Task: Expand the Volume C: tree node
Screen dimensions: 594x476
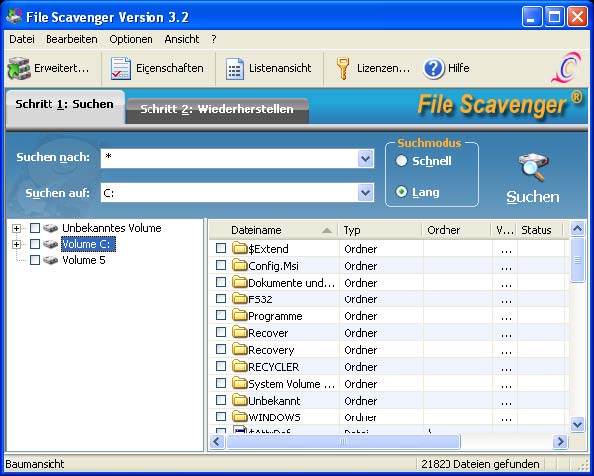Action: [x=16, y=244]
